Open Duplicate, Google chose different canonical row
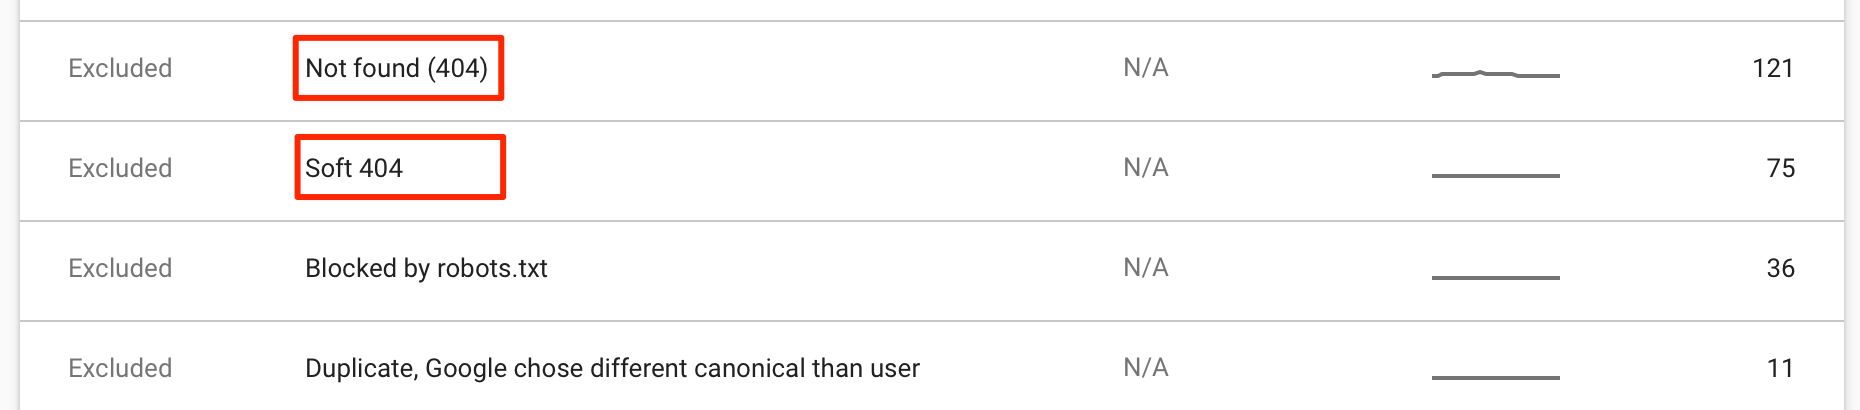The height and width of the screenshot is (410, 1860). pos(612,368)
